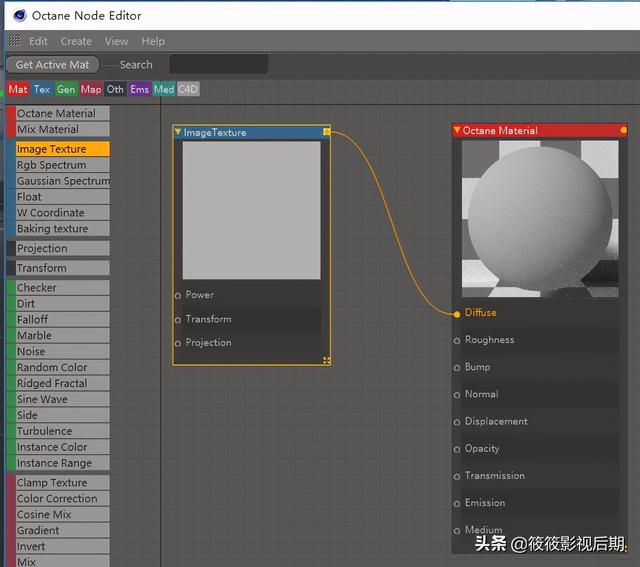
Task: Select Image Texture in node list
Action: pyautogui.click(x=62, y=149)
